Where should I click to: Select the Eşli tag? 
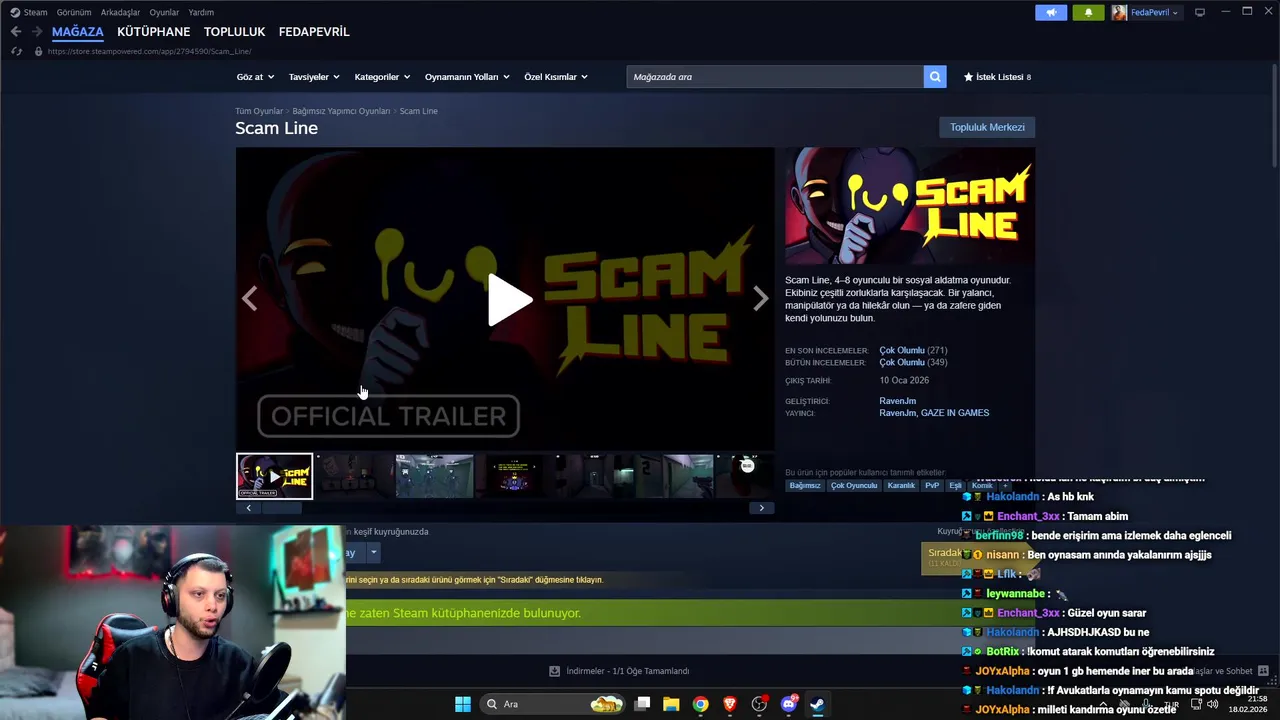(x=955, y=486)
